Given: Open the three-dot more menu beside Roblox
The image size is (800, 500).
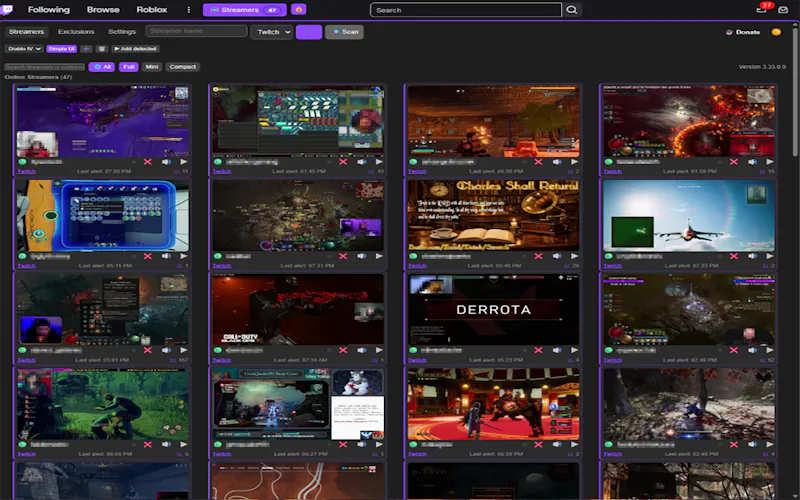Looking at the screenshot, I should [189, 10].
